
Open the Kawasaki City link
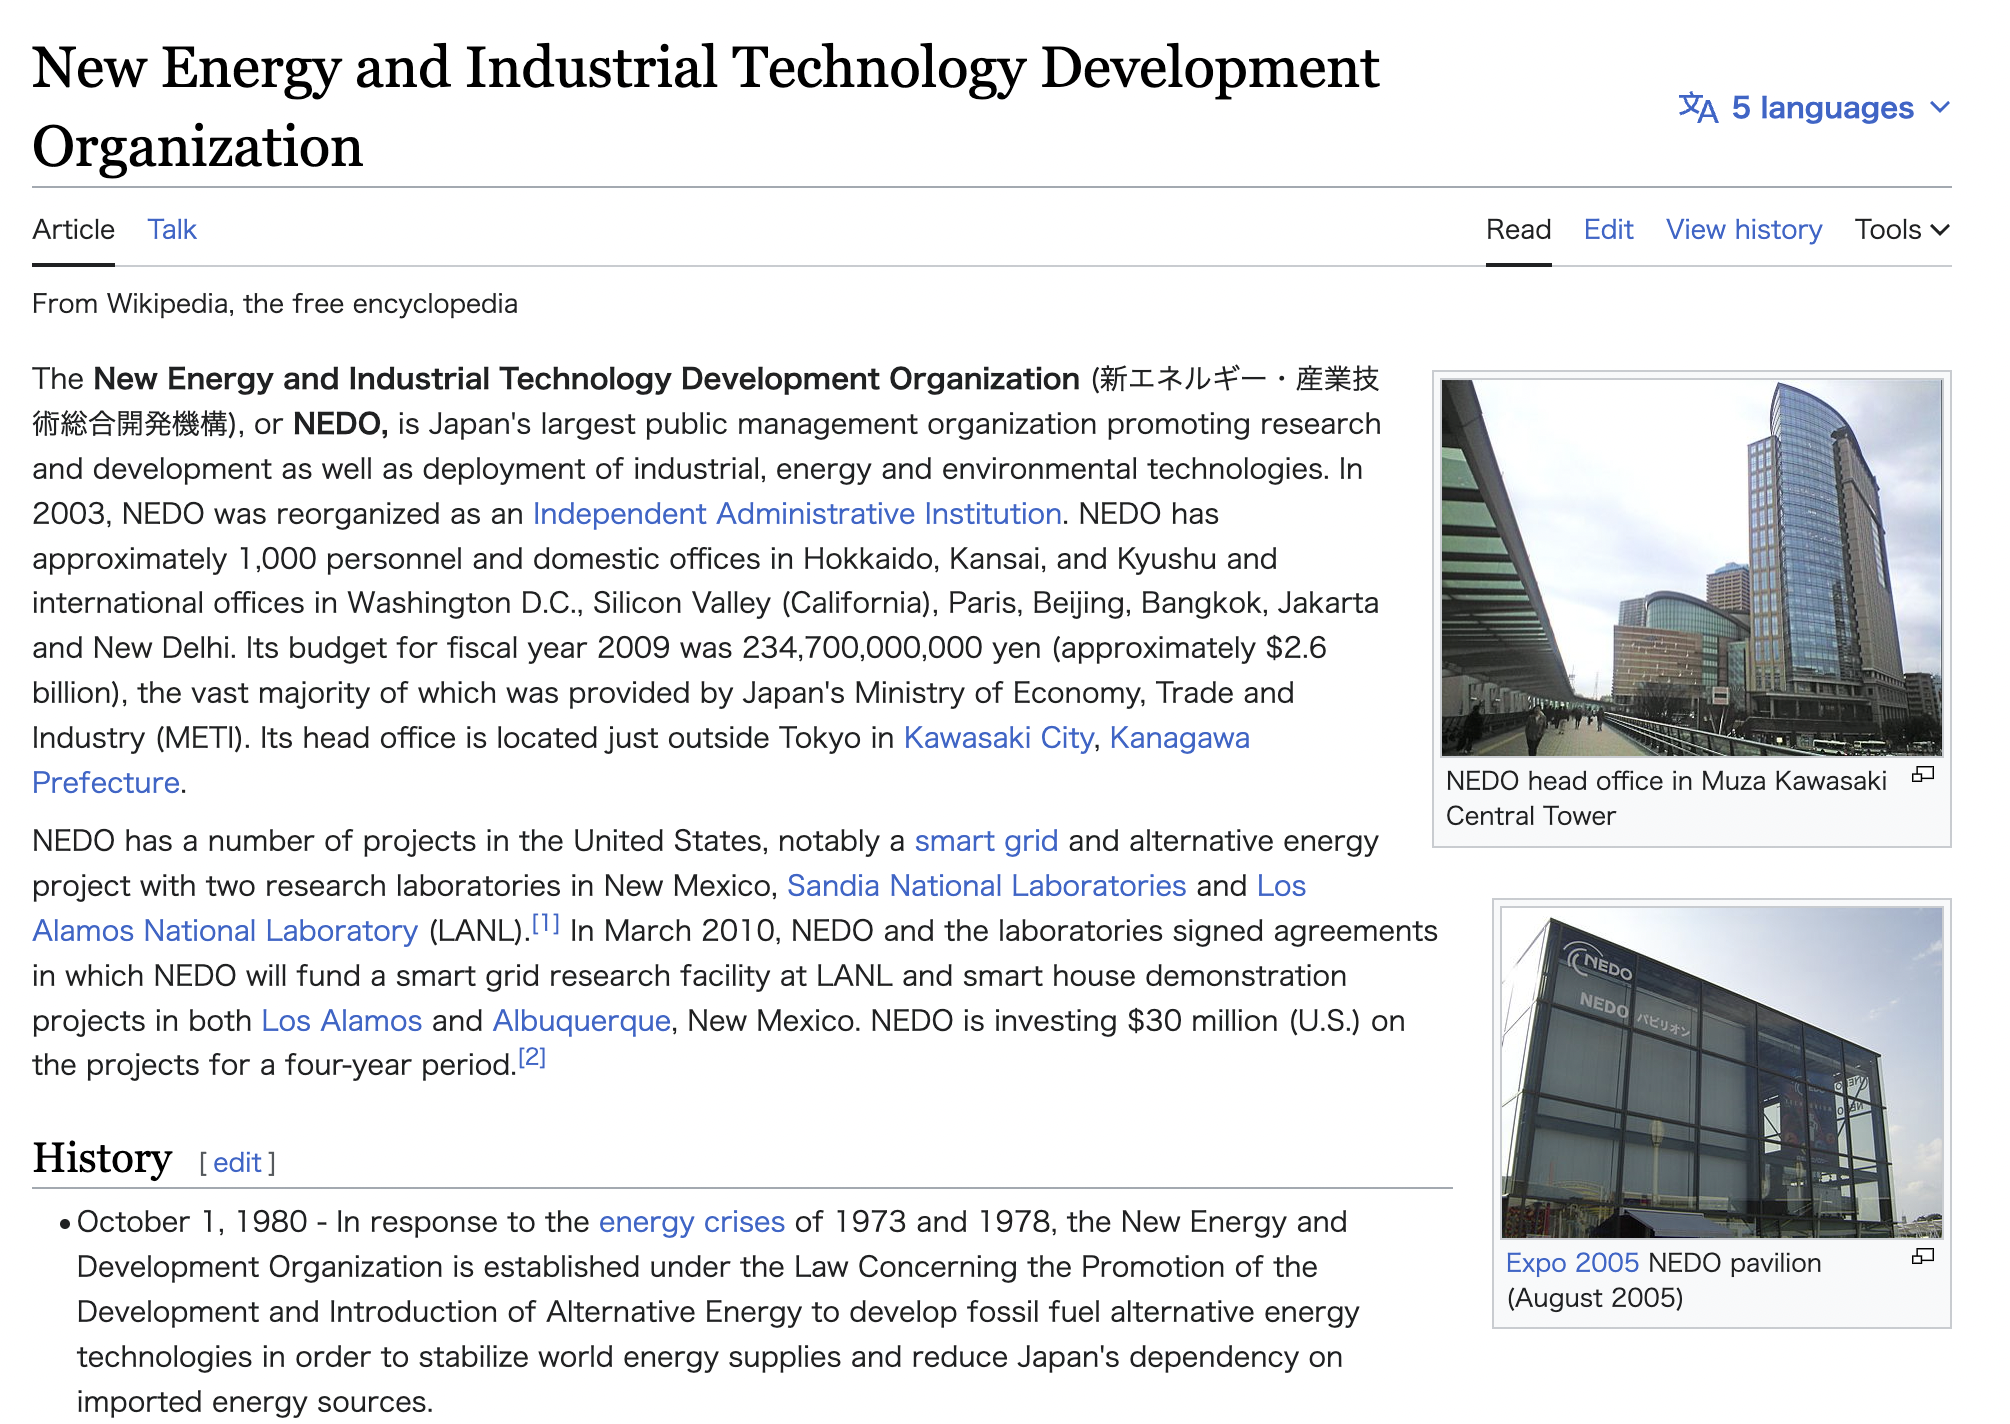pyautogui.click(x=998, y=738)
